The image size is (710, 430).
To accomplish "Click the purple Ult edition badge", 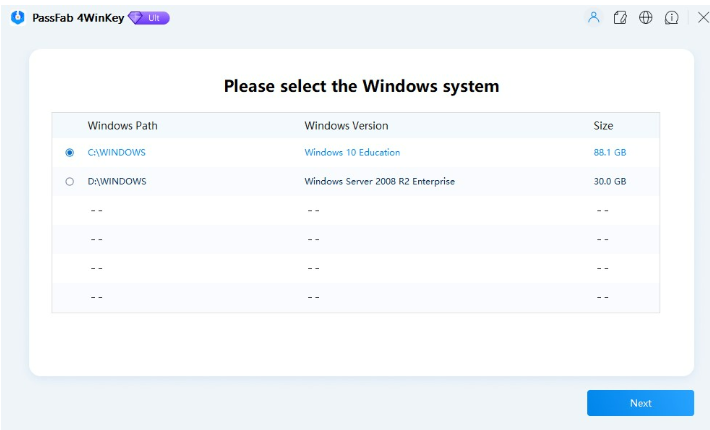I will [x=149, y=18].
